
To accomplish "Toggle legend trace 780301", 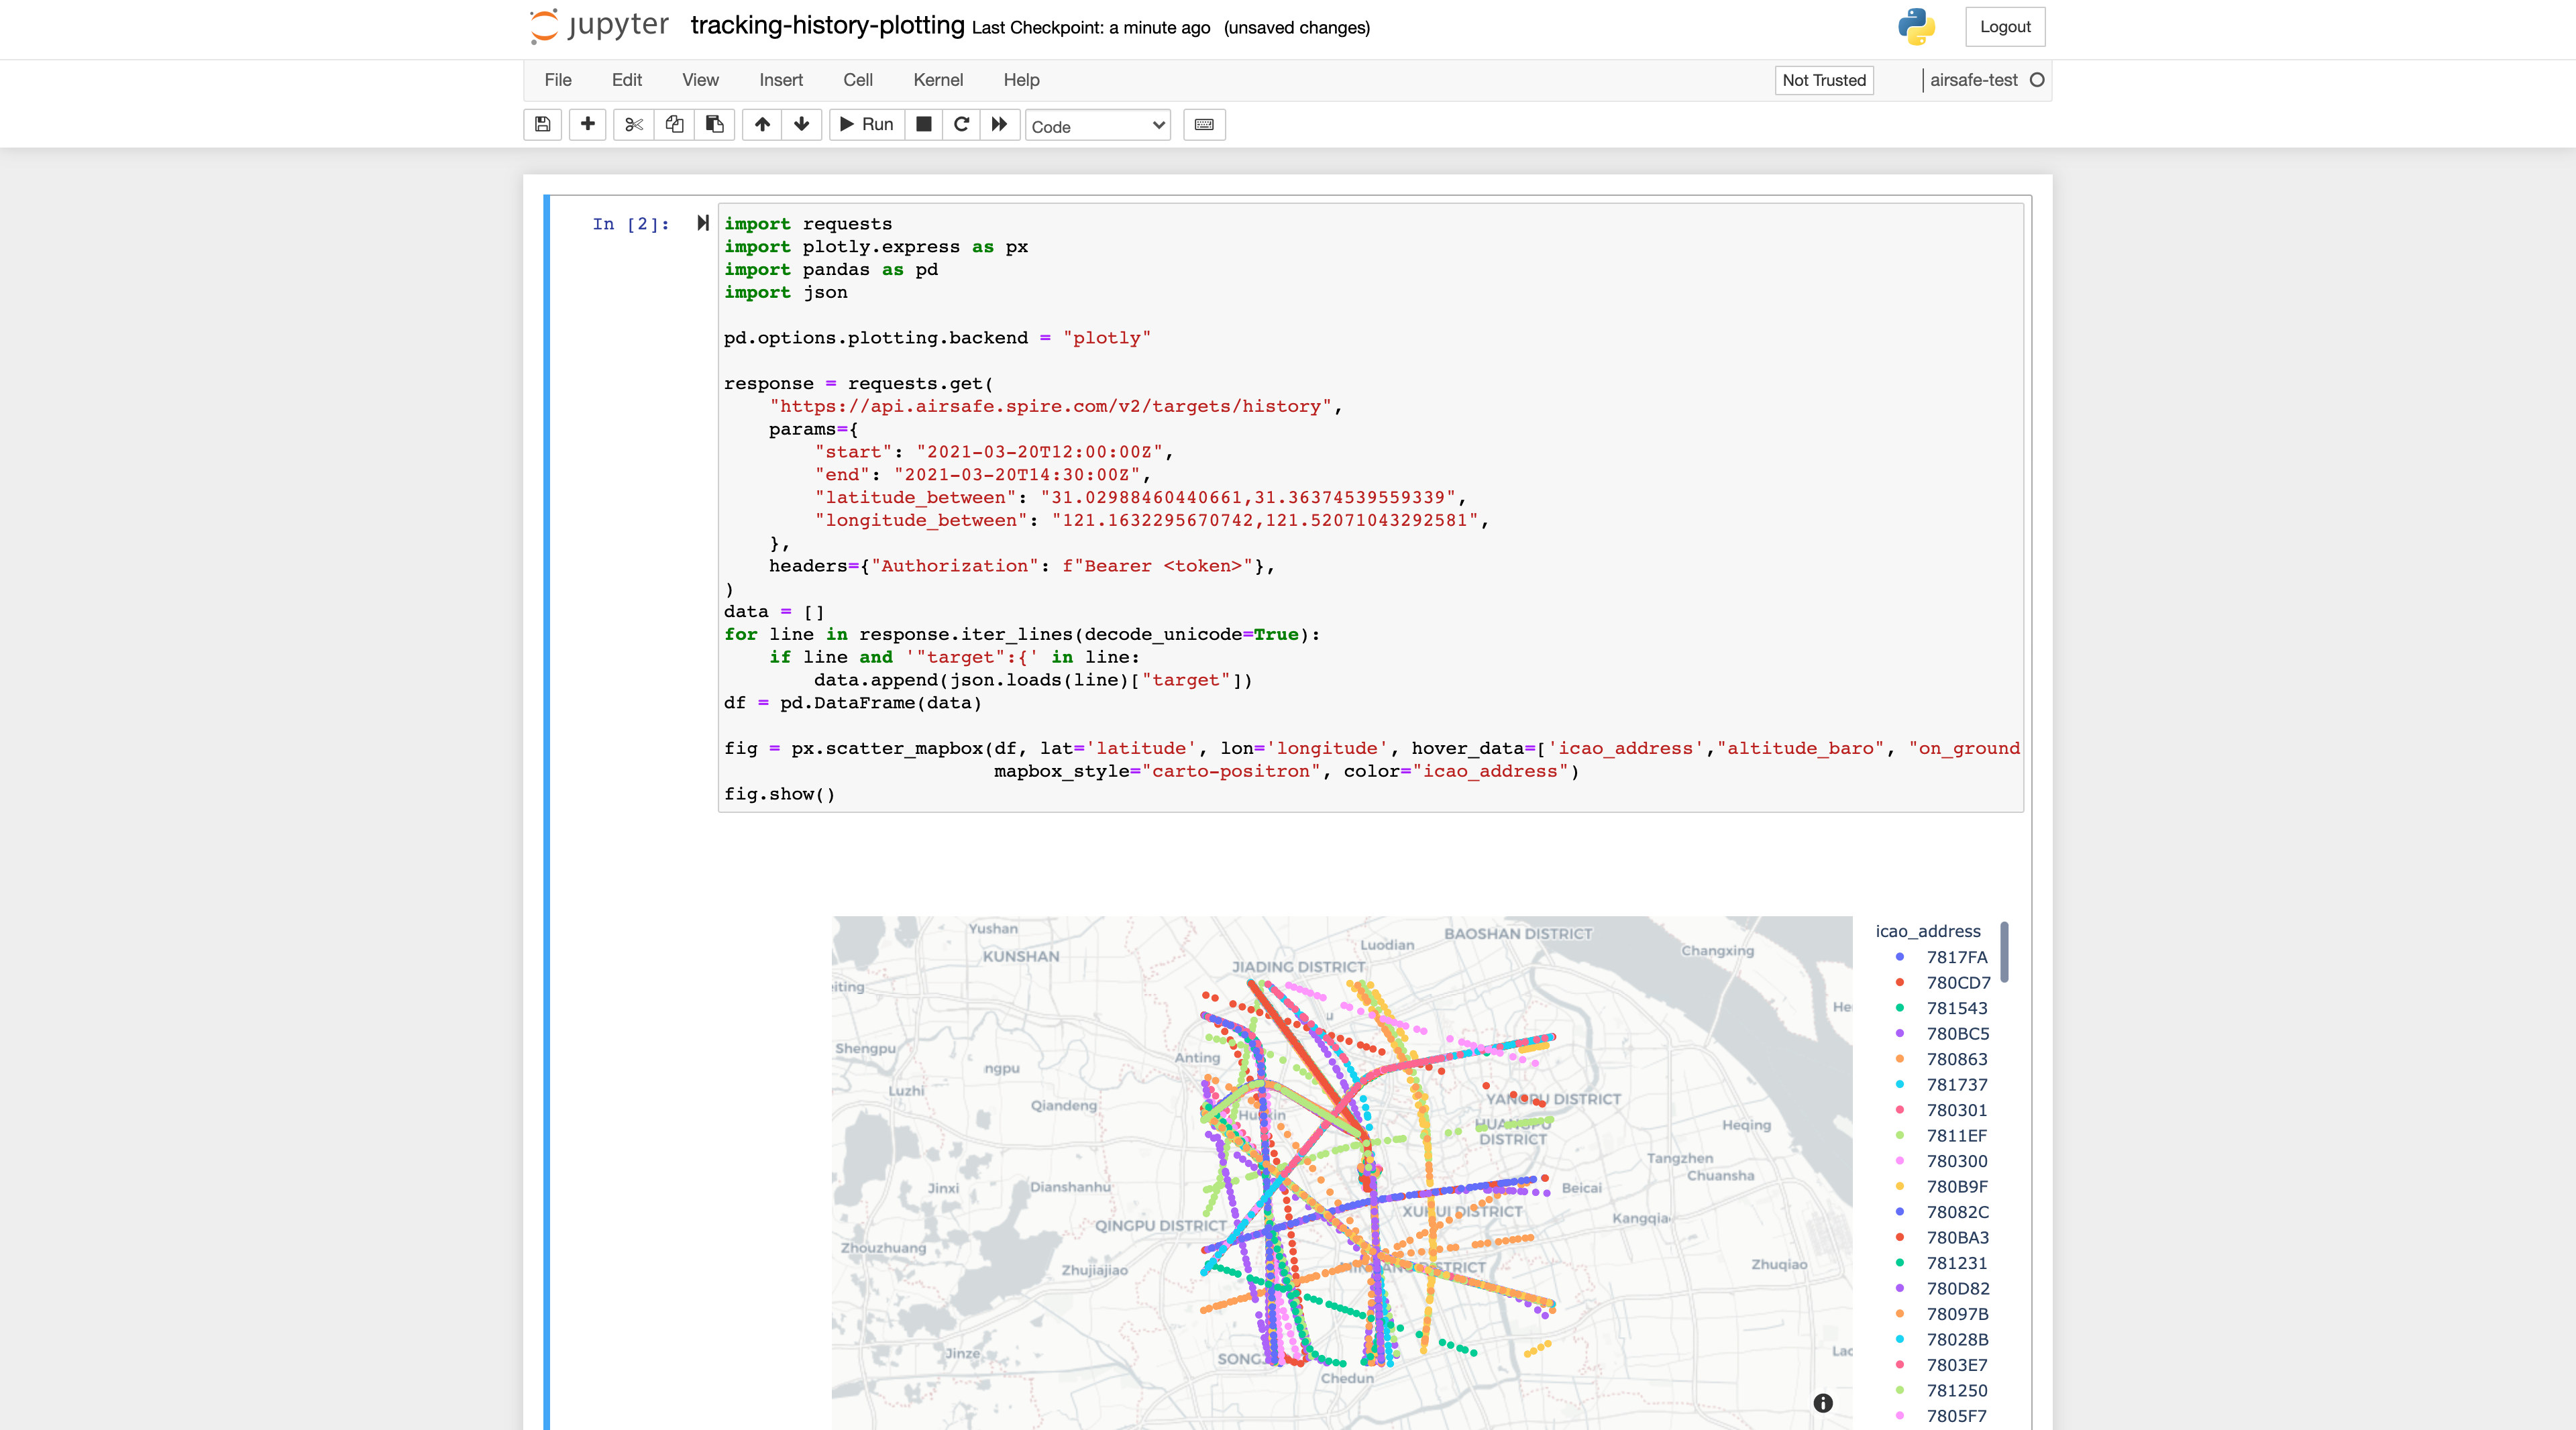I will coord(1943,1110).
